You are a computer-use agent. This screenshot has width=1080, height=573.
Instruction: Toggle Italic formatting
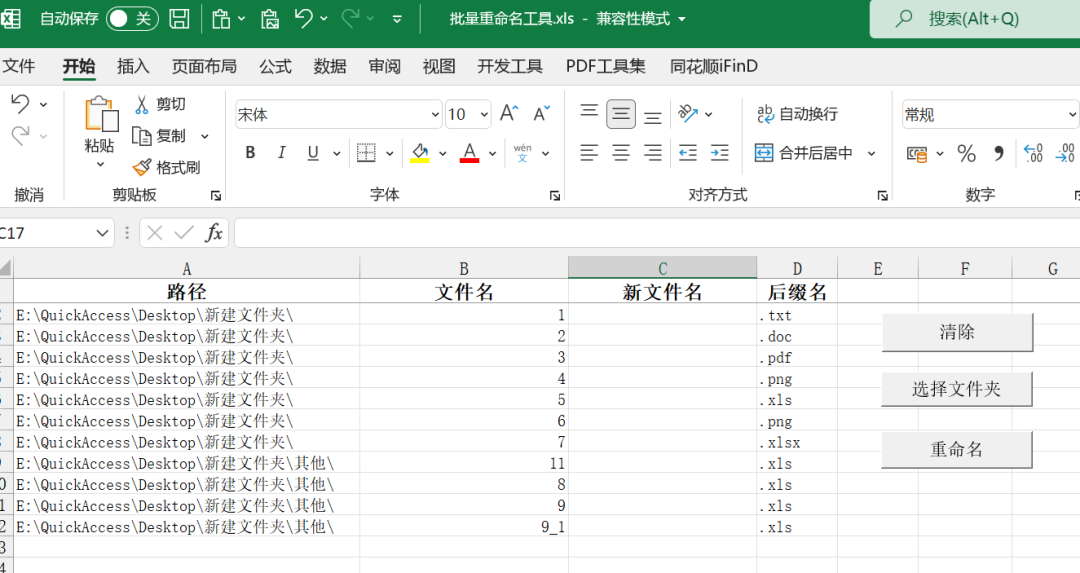(281, 153)
